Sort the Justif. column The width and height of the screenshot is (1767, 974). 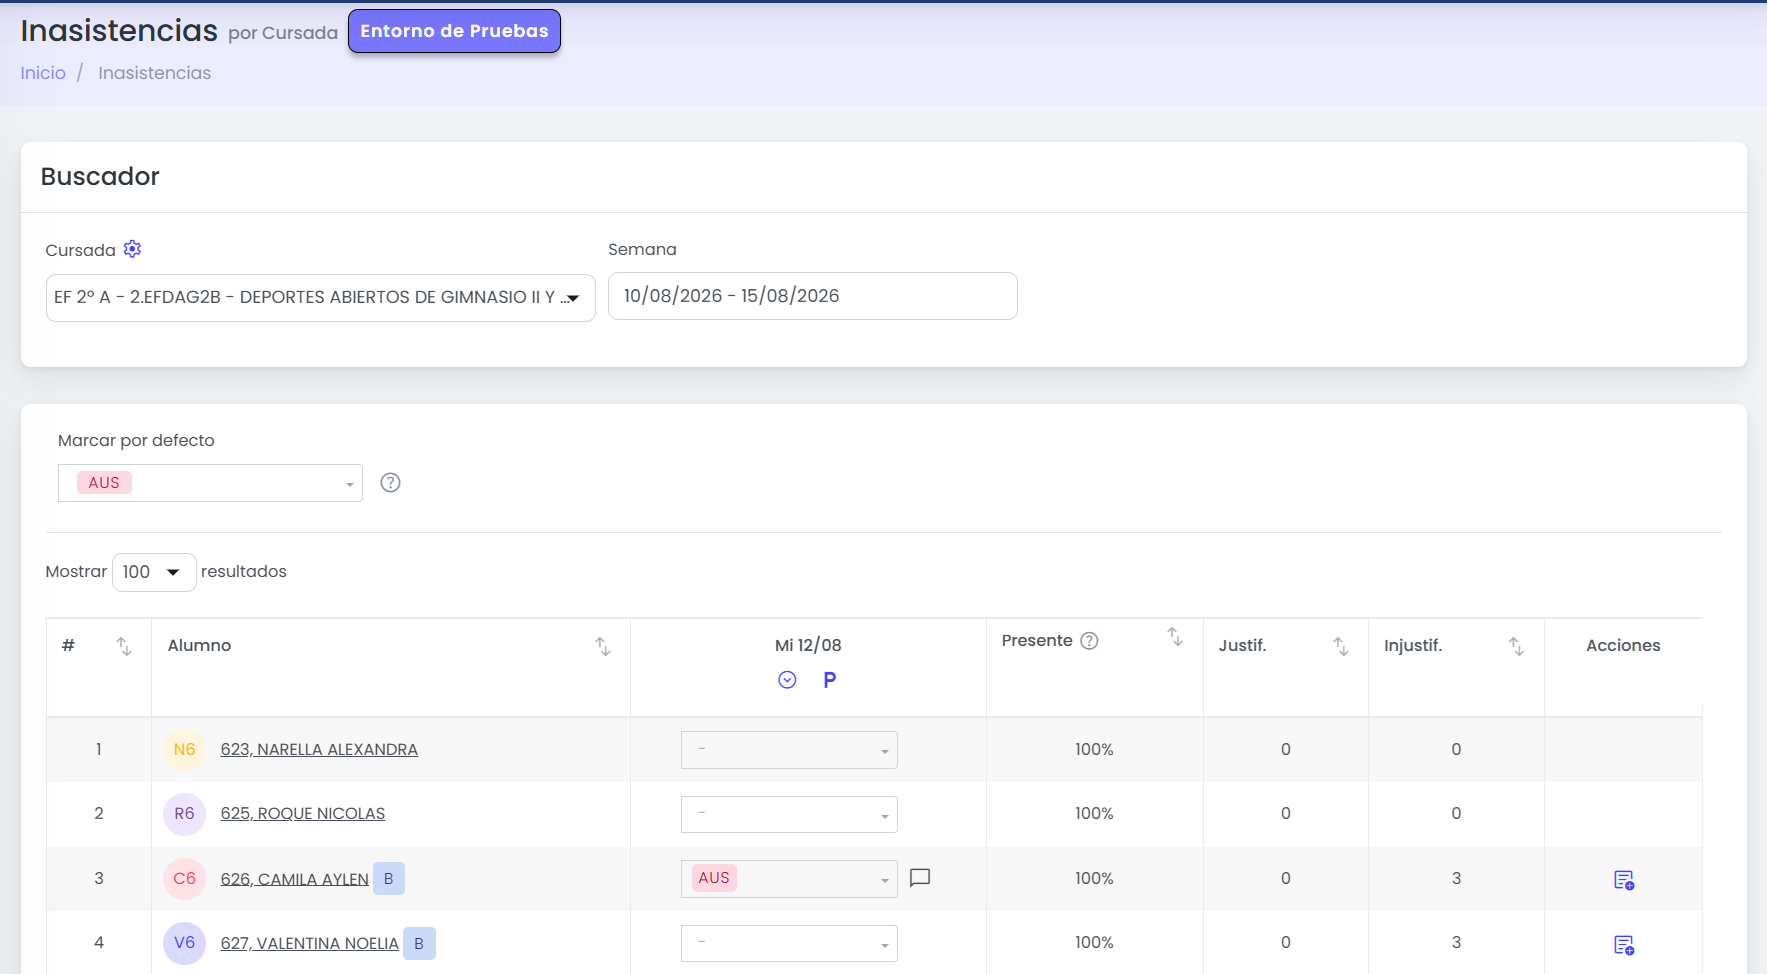coord(1341,646)
